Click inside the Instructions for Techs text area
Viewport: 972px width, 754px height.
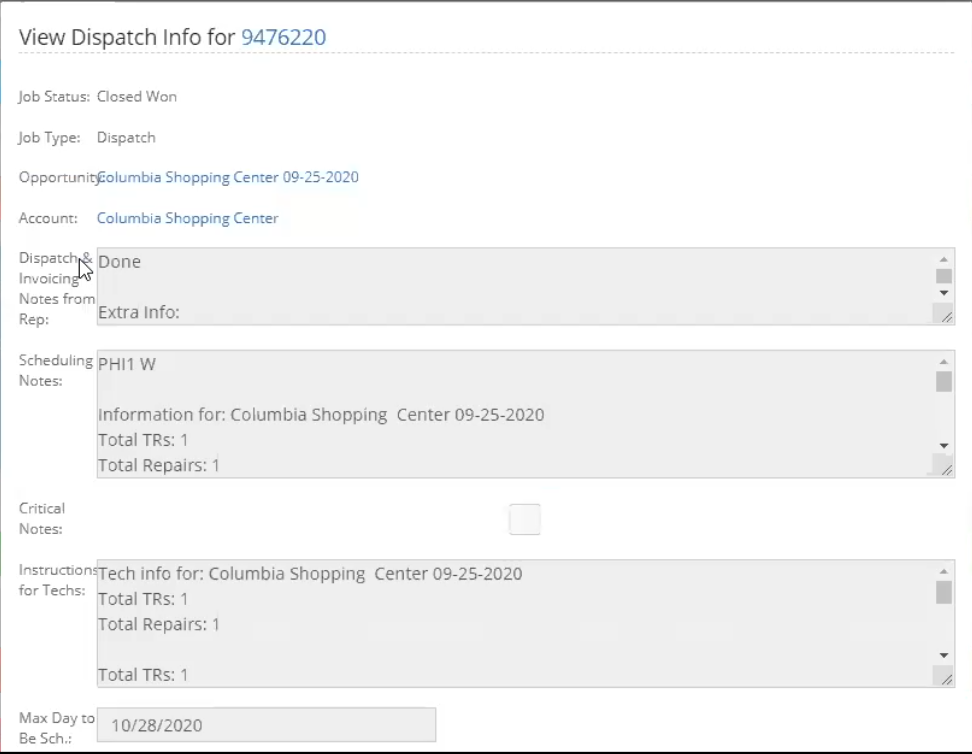point(515,623)
